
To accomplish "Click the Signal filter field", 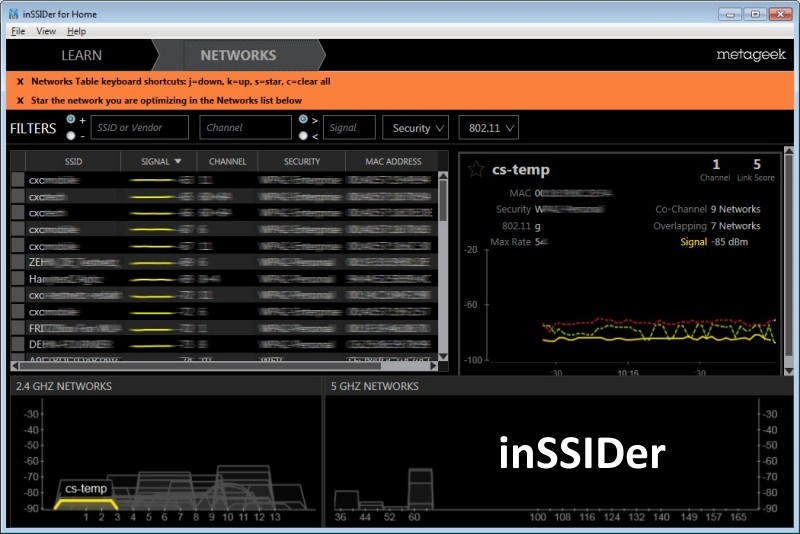I will point(349,128).
